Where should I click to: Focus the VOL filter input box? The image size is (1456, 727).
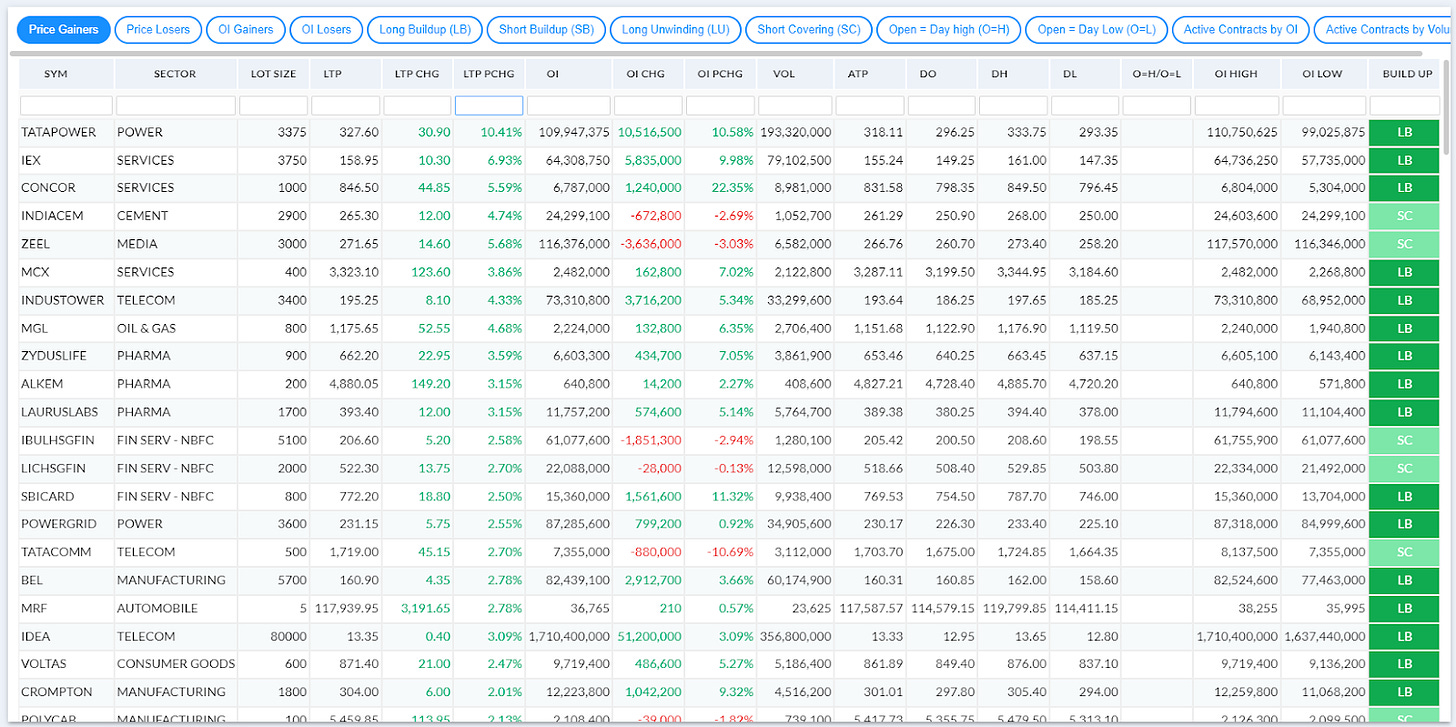tap(795, 105)
